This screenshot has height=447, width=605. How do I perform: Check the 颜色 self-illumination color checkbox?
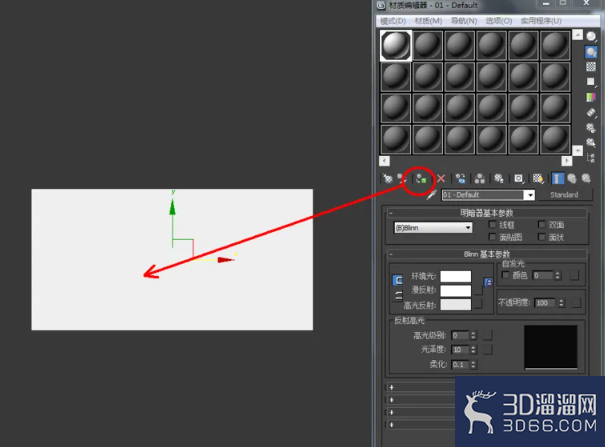pyautogui.click(x=505, y=275)
